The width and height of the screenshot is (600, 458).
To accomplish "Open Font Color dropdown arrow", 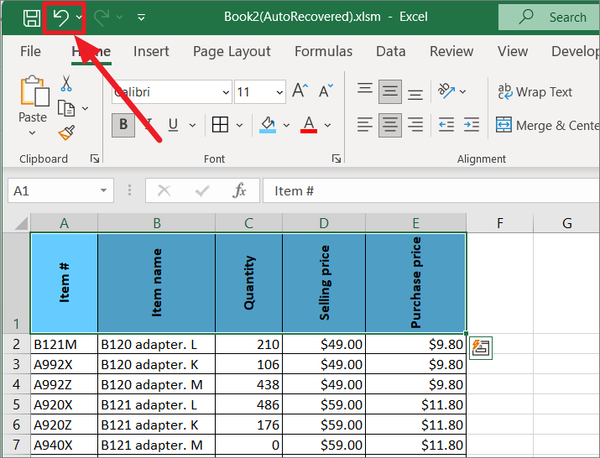I will [328, 125].
